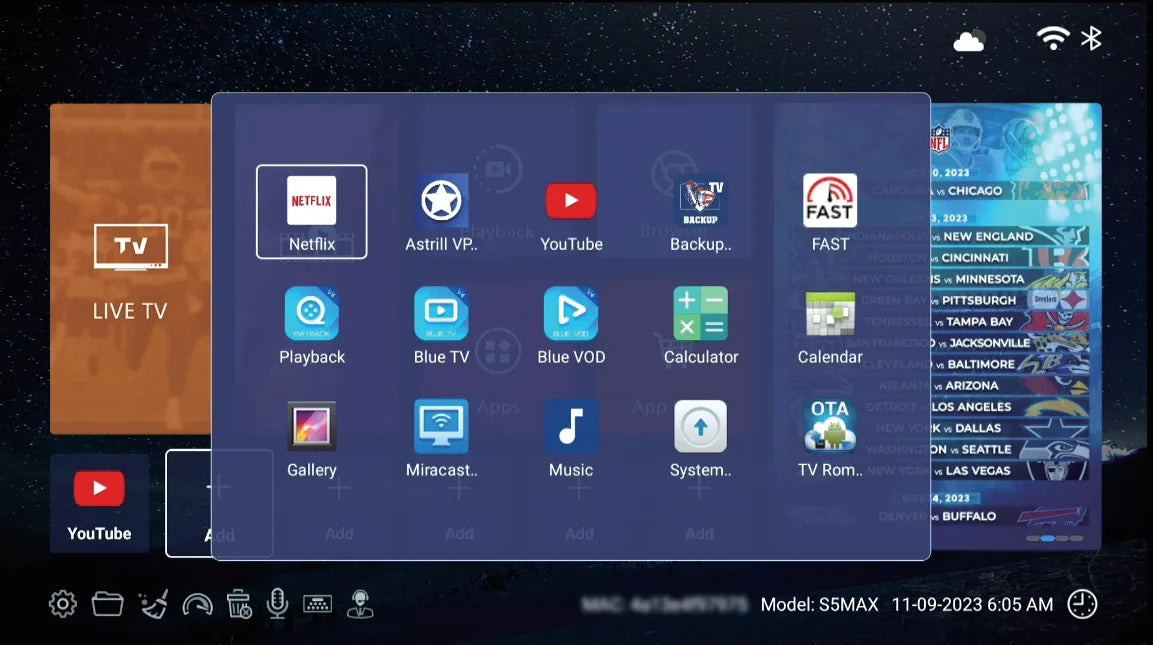Image resolution: width=1153 pixels, height=645 pixels.
Task: Open the speed test gauge icon
Action: click(x=197, y=605)
